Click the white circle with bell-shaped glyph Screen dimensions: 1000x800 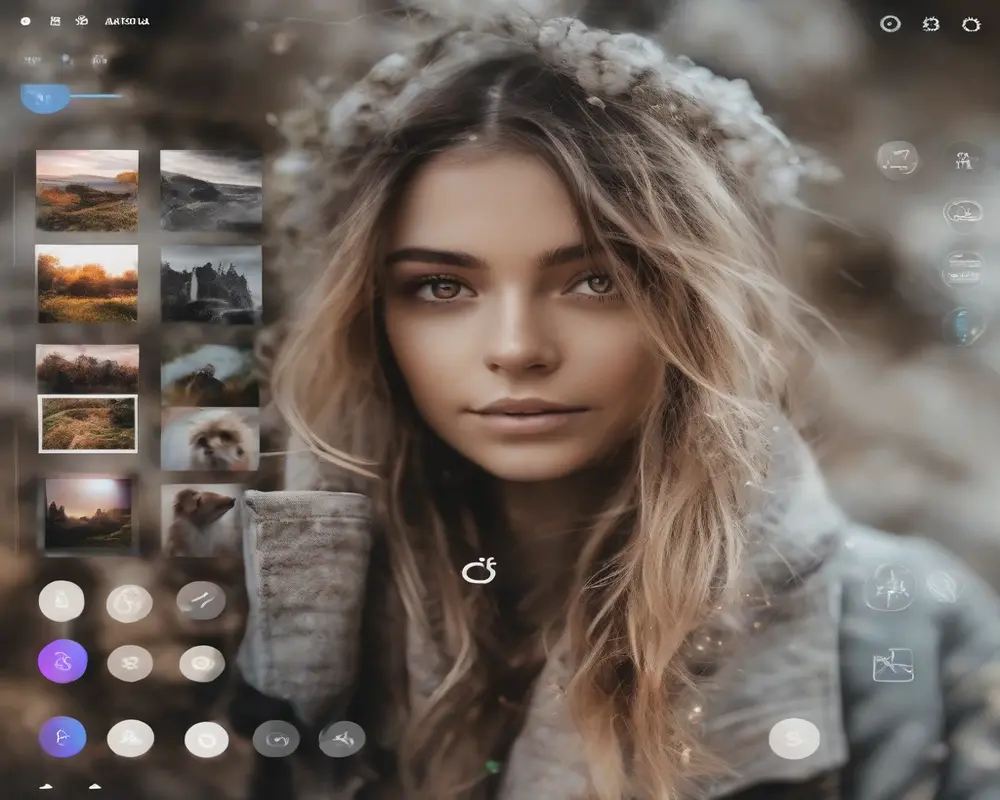pyautogui.click(x=61, y=600)
